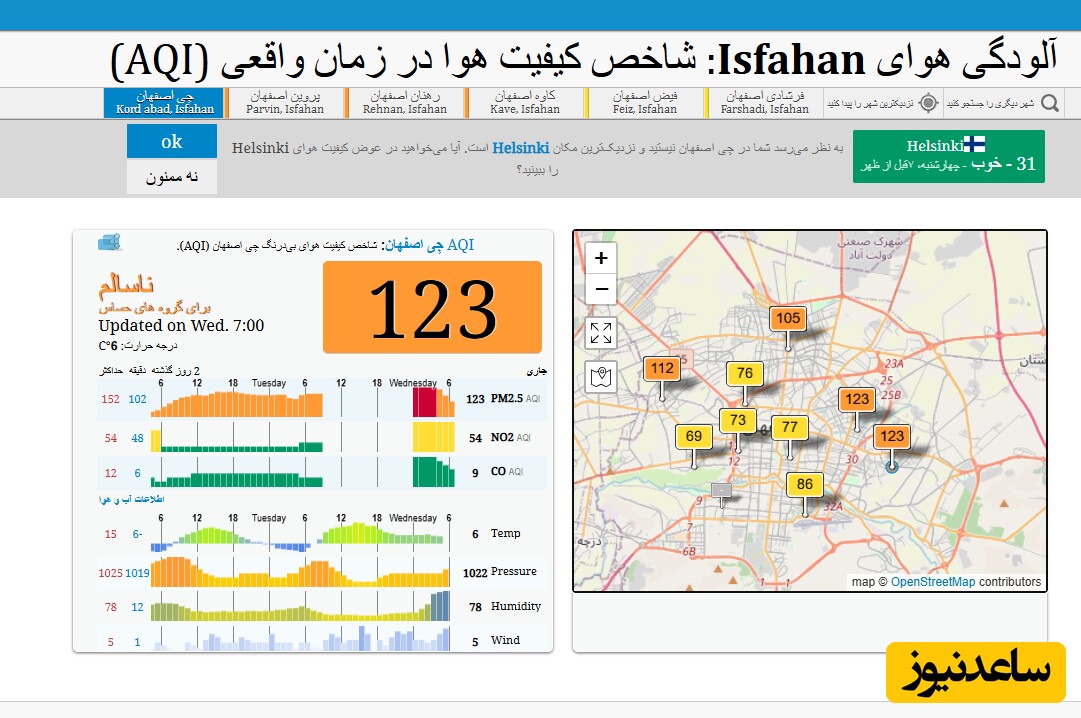Switch to the Feiz, Isfahan station tab
Screen dimensions: 1081x718
coord(645,103)
